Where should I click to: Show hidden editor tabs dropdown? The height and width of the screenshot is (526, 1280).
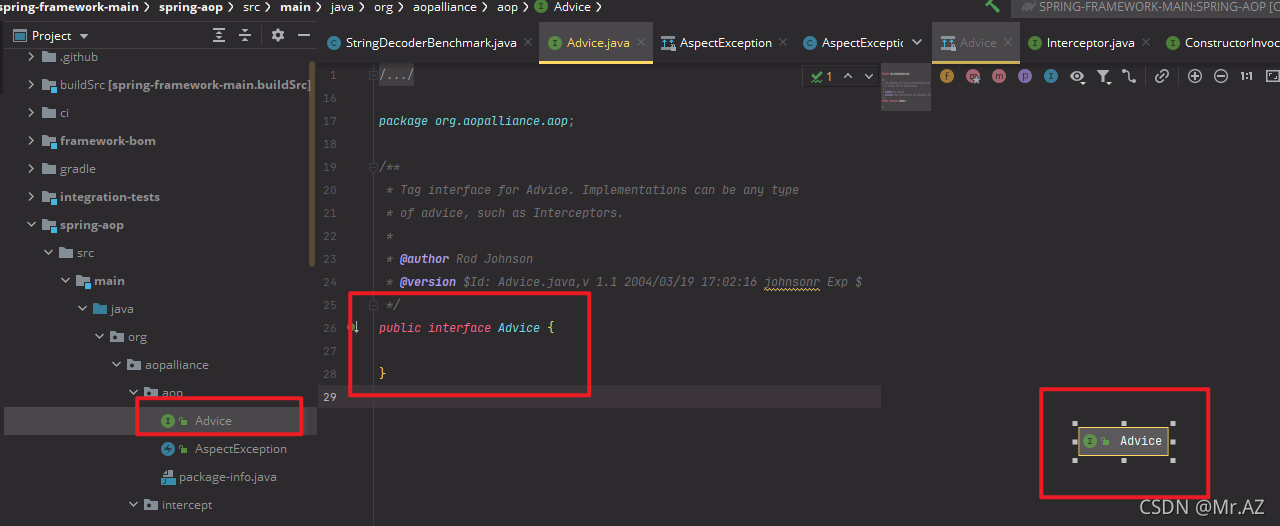[x=917, y=43]
